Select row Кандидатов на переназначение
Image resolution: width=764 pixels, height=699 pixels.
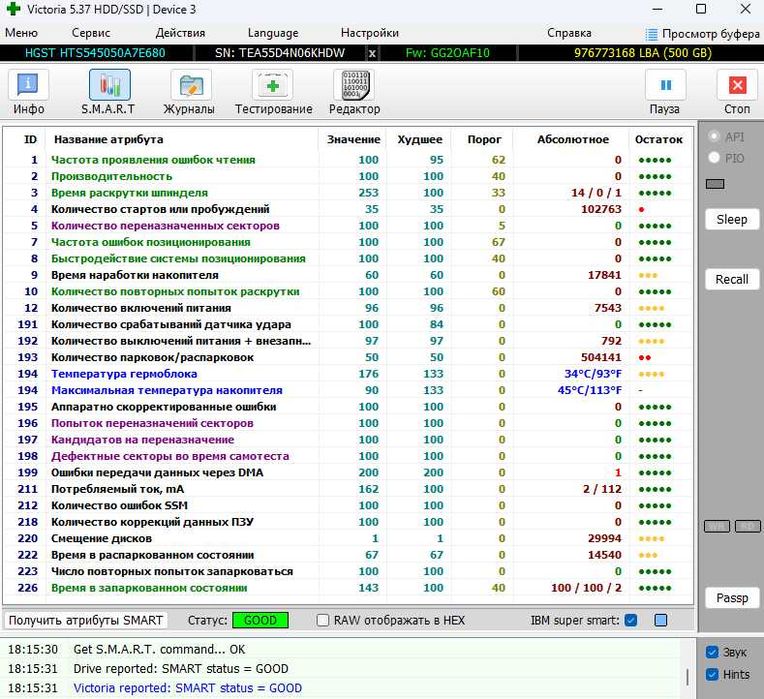348,439
